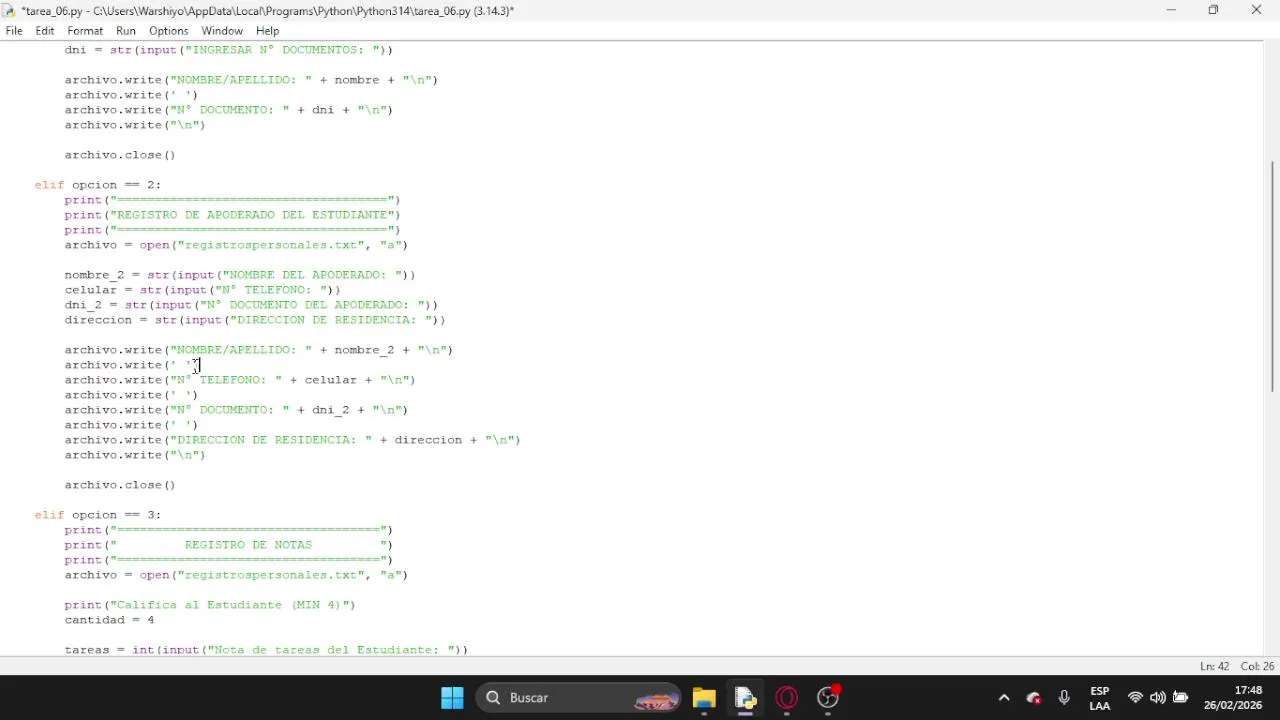Open the Wi-Fi network tray icon
The height and width of the screenshot is (720, 1280).
(x=1135, y=698)
